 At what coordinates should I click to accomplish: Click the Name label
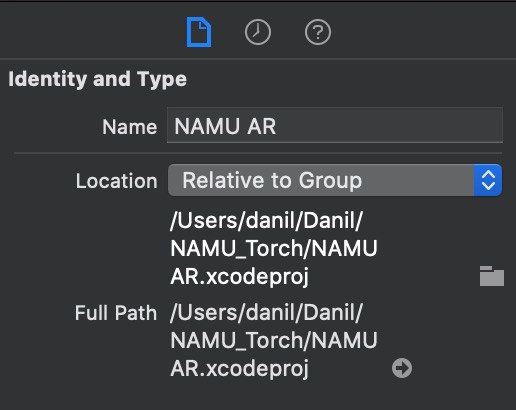tap(130, 127)
